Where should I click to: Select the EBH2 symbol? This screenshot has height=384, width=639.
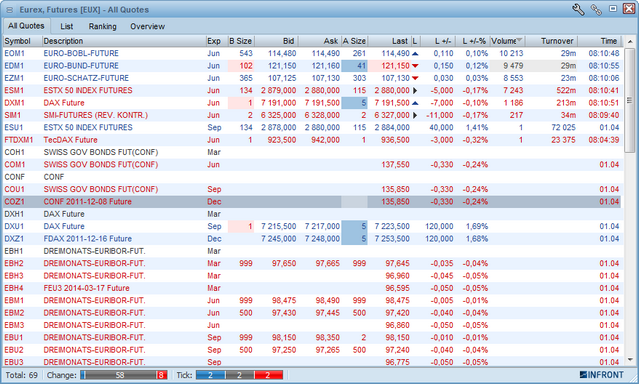[x=14, y=263]
